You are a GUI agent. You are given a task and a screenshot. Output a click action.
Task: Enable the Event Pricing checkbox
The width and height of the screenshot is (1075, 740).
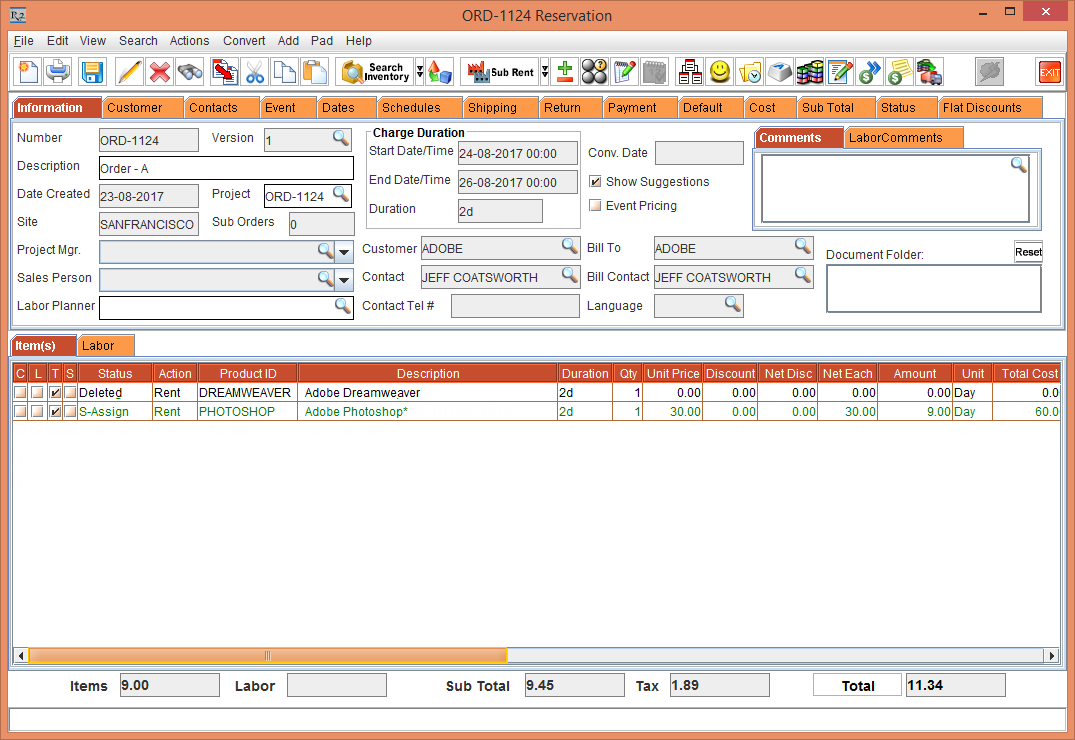(x=595, y=206)
